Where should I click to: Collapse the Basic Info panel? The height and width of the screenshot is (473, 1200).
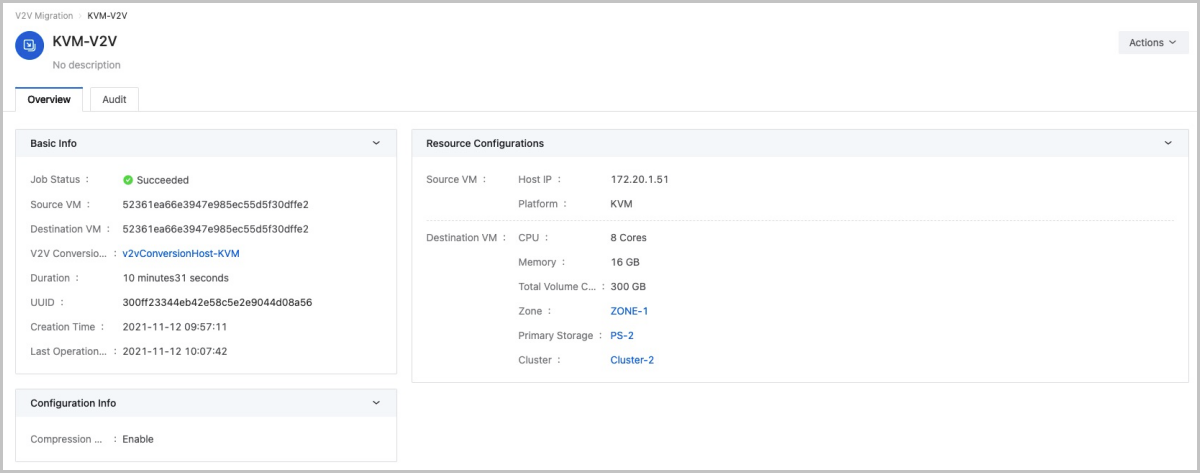pos(376,143)
